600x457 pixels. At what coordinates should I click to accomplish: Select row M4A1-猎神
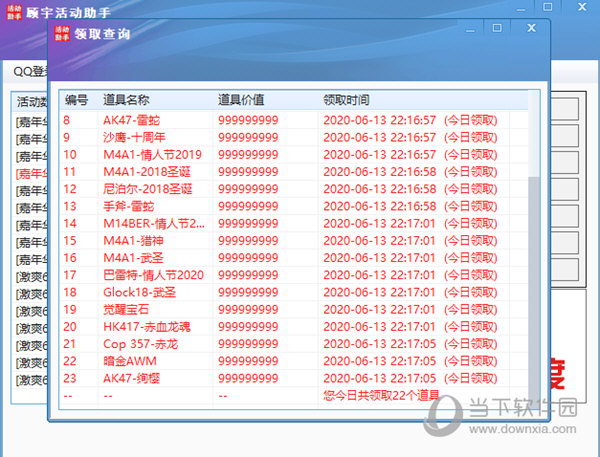pos(294,241)
